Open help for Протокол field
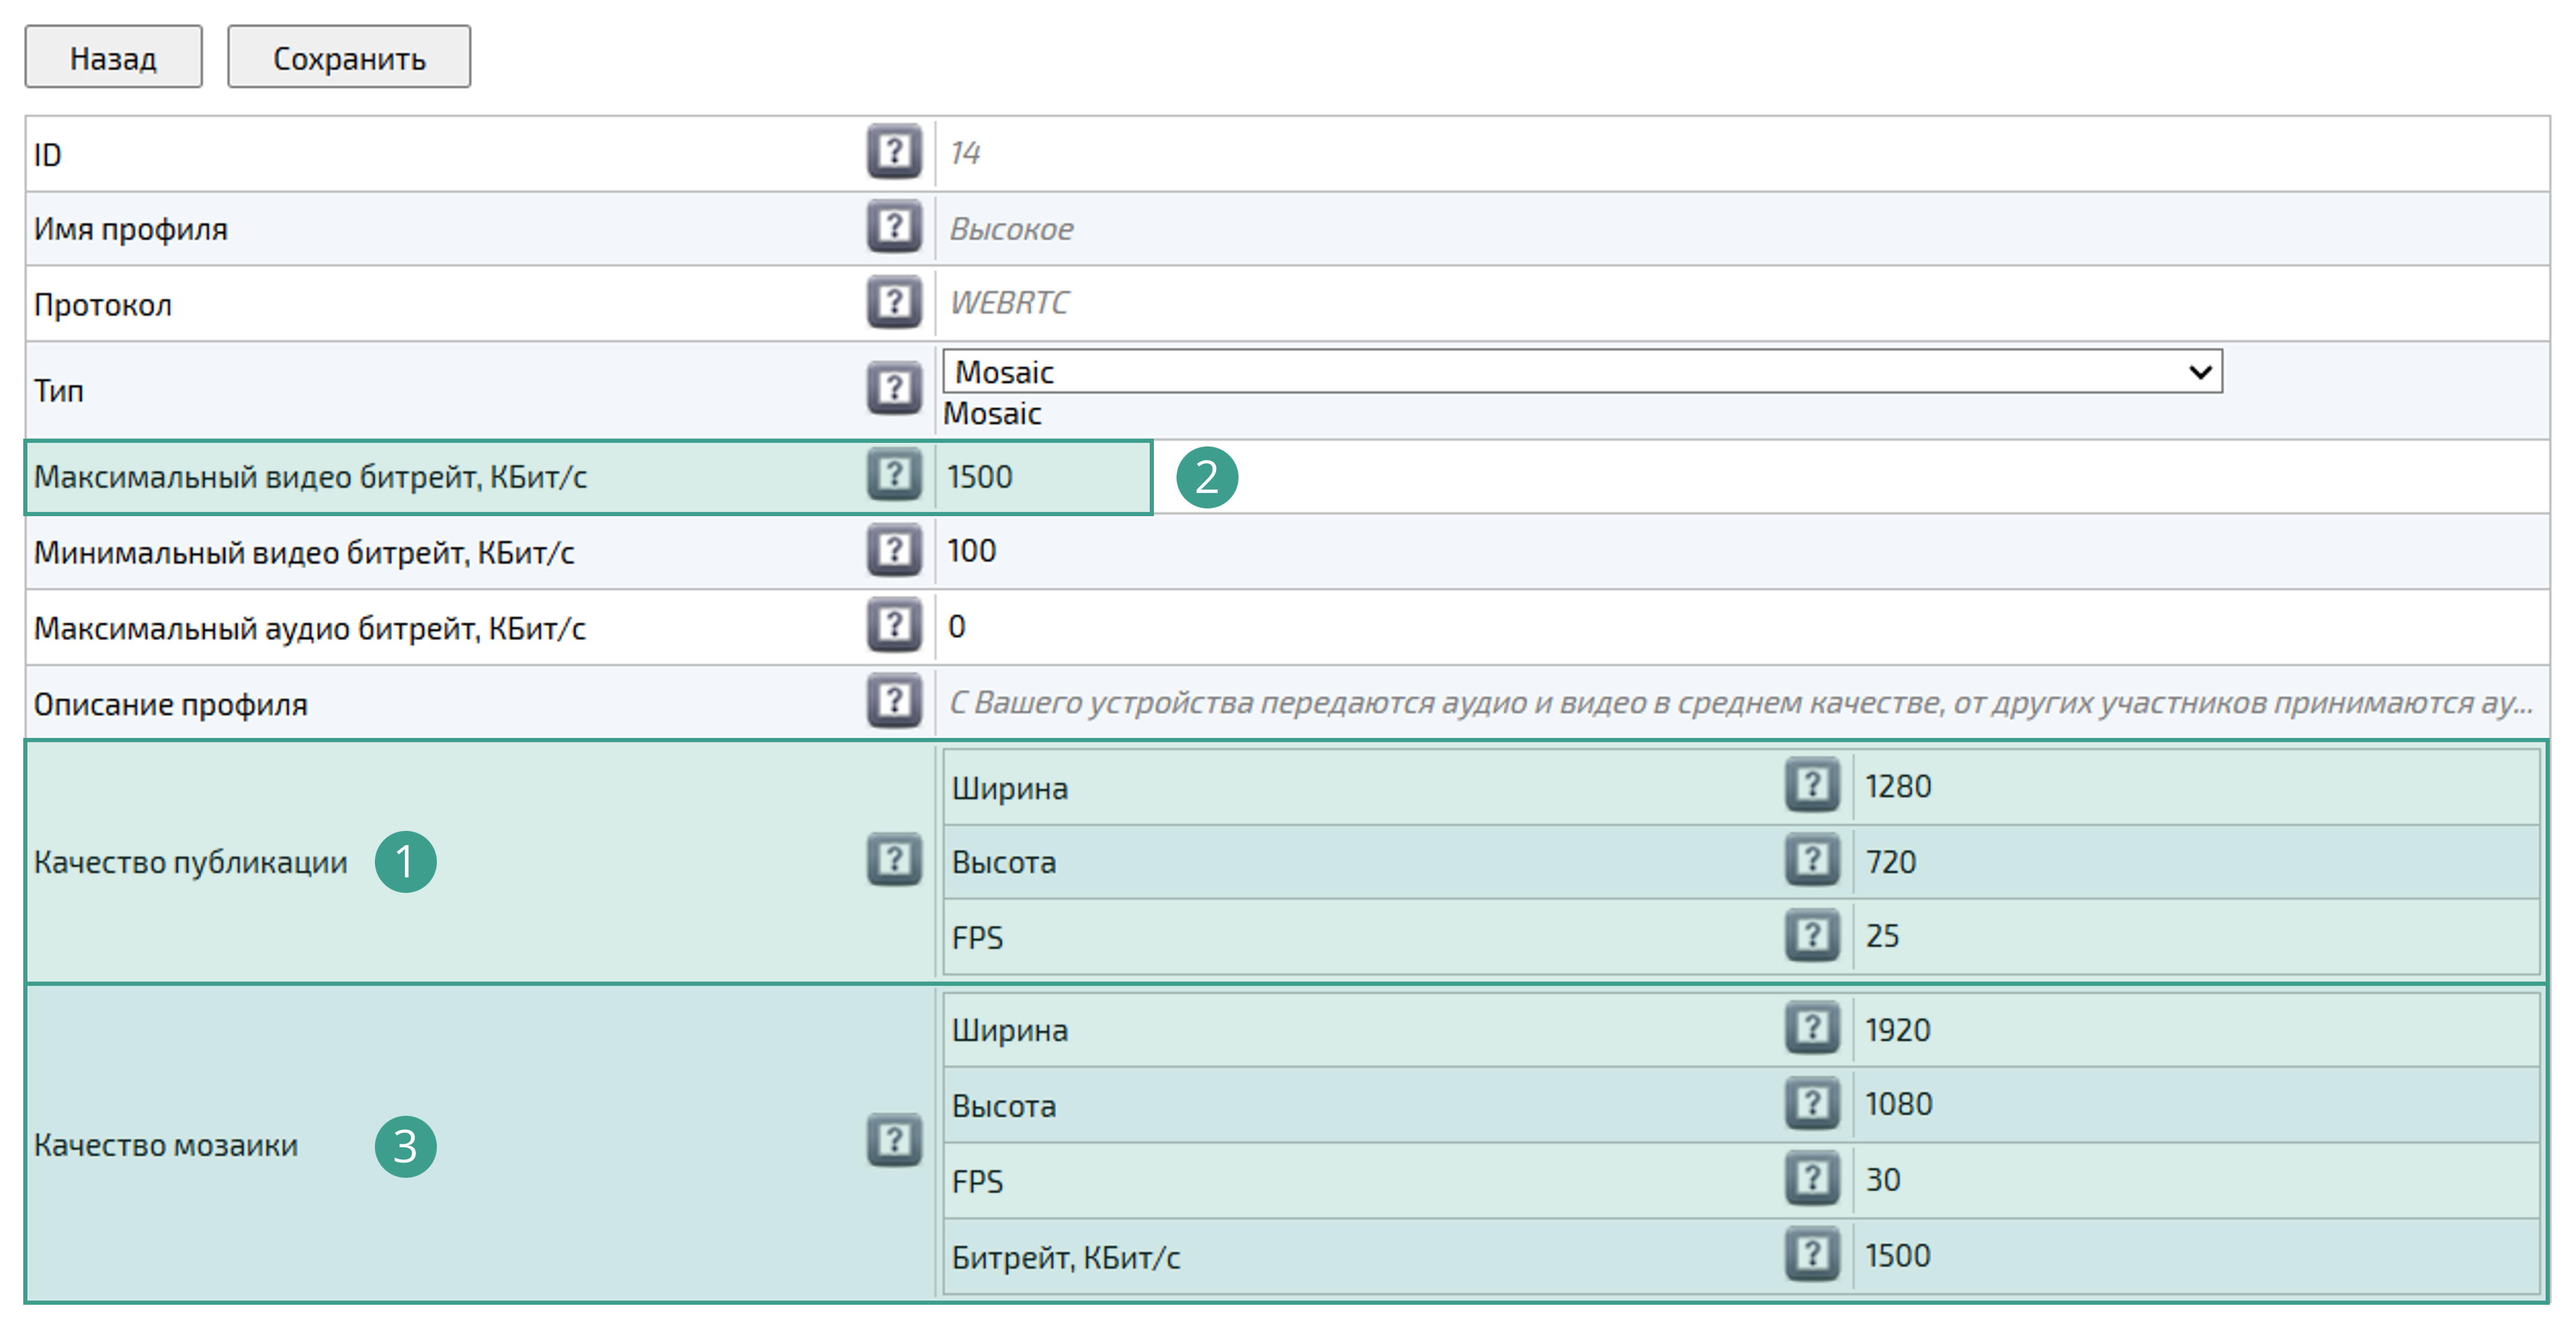 (893, 302)
